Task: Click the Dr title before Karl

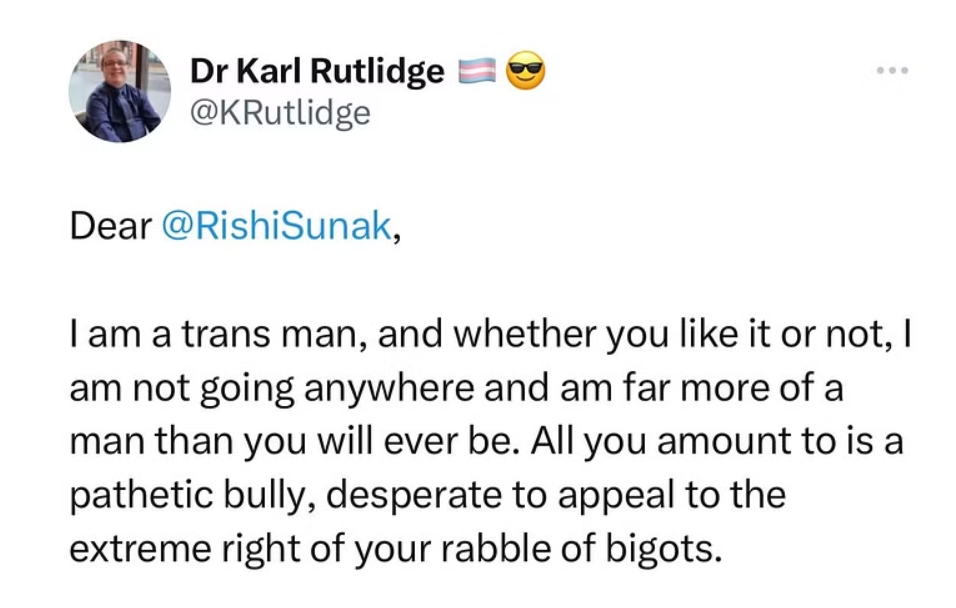Action: point(208,71)
